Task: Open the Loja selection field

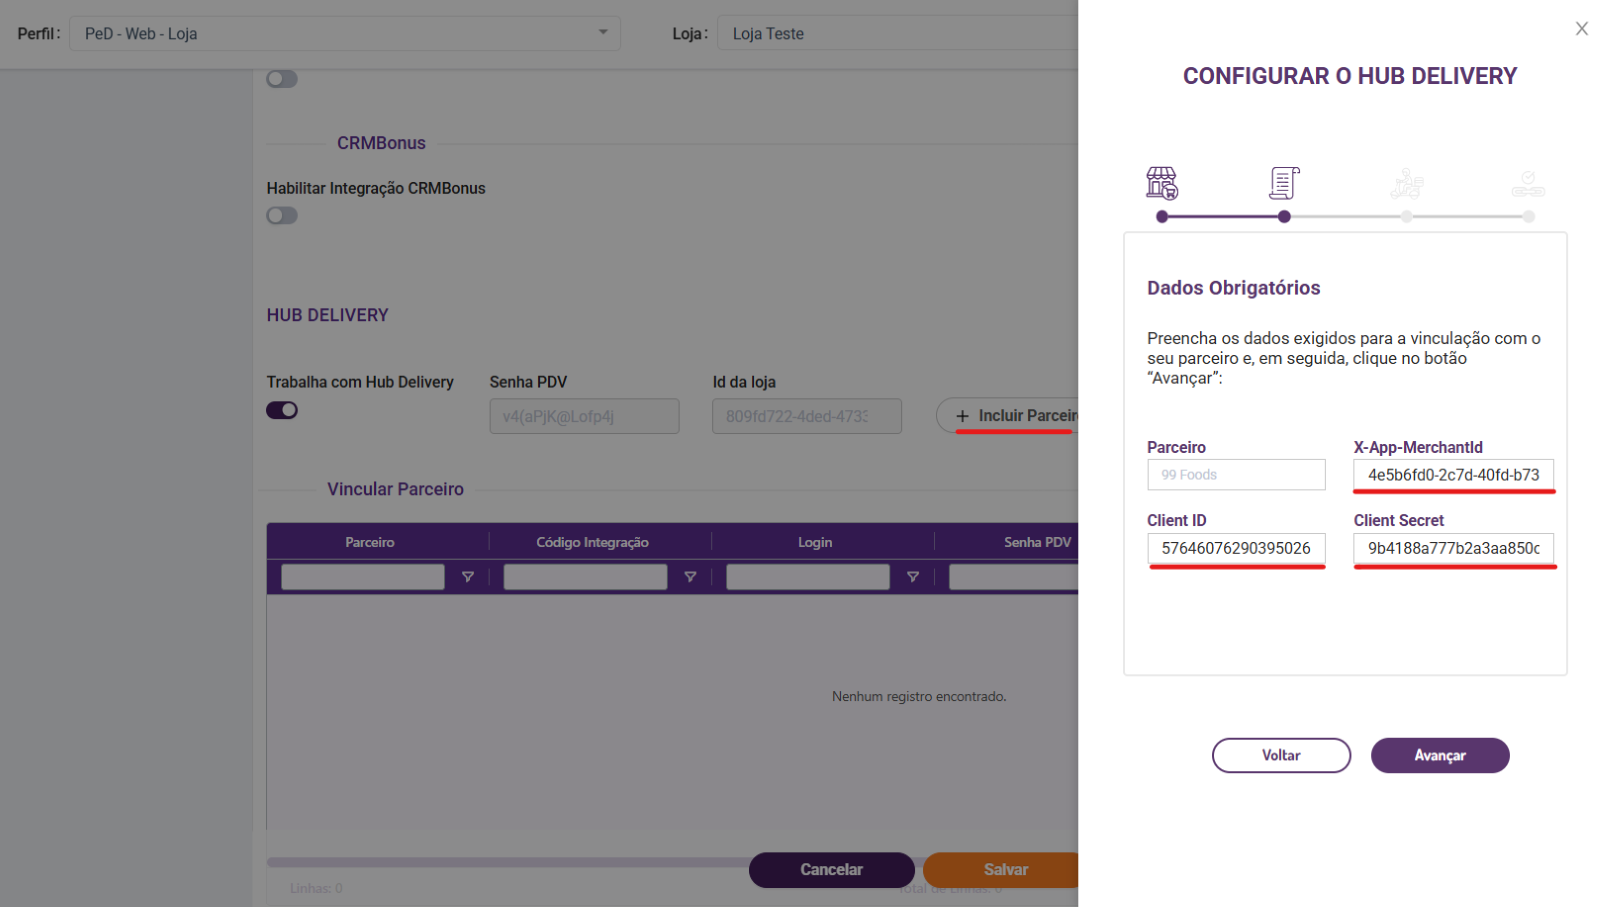Action: point(897,34)
